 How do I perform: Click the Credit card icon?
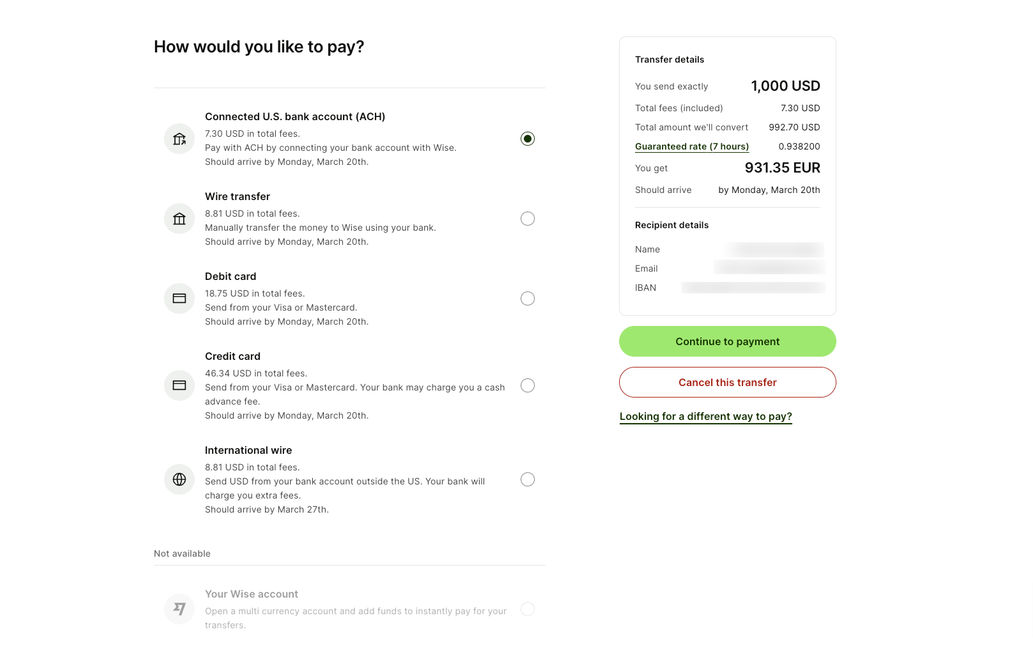[x=179, y=385]
